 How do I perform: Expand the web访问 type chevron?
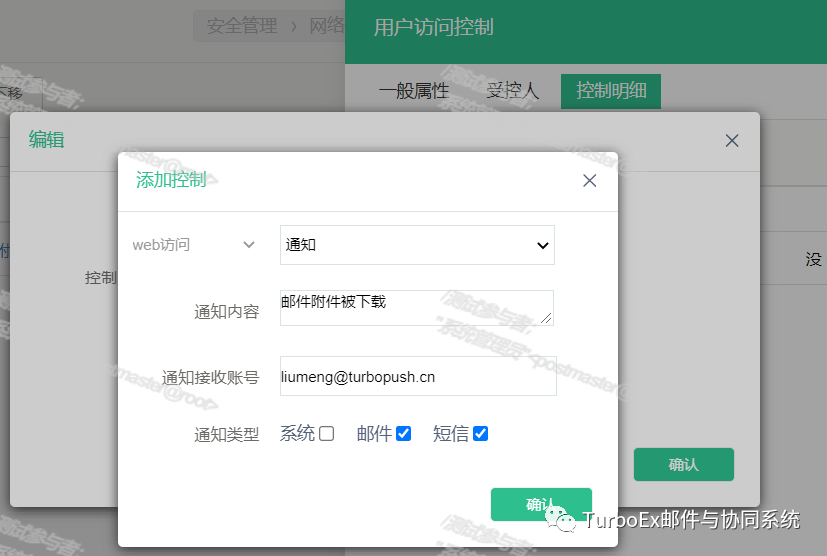point(249,244)
